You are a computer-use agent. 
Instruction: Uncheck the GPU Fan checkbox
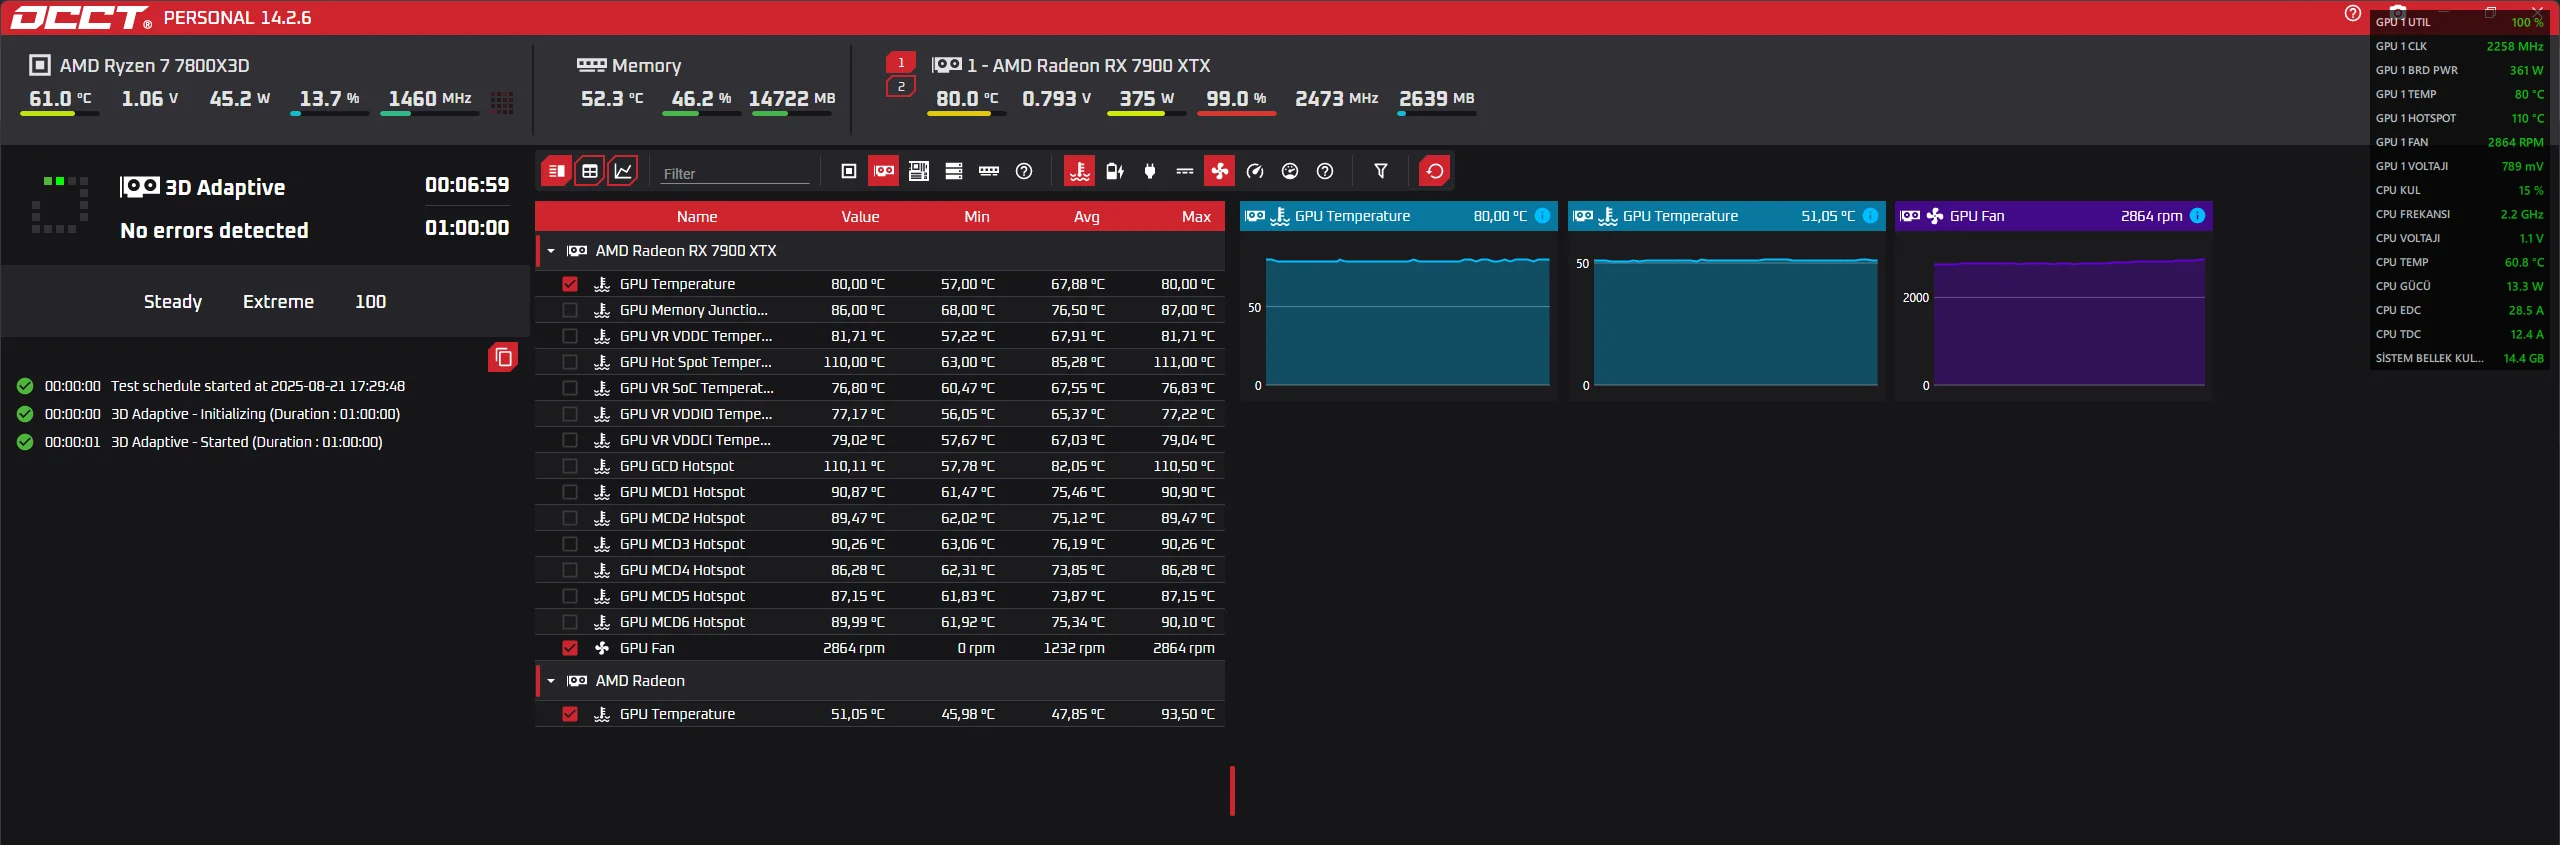(570, 648)
